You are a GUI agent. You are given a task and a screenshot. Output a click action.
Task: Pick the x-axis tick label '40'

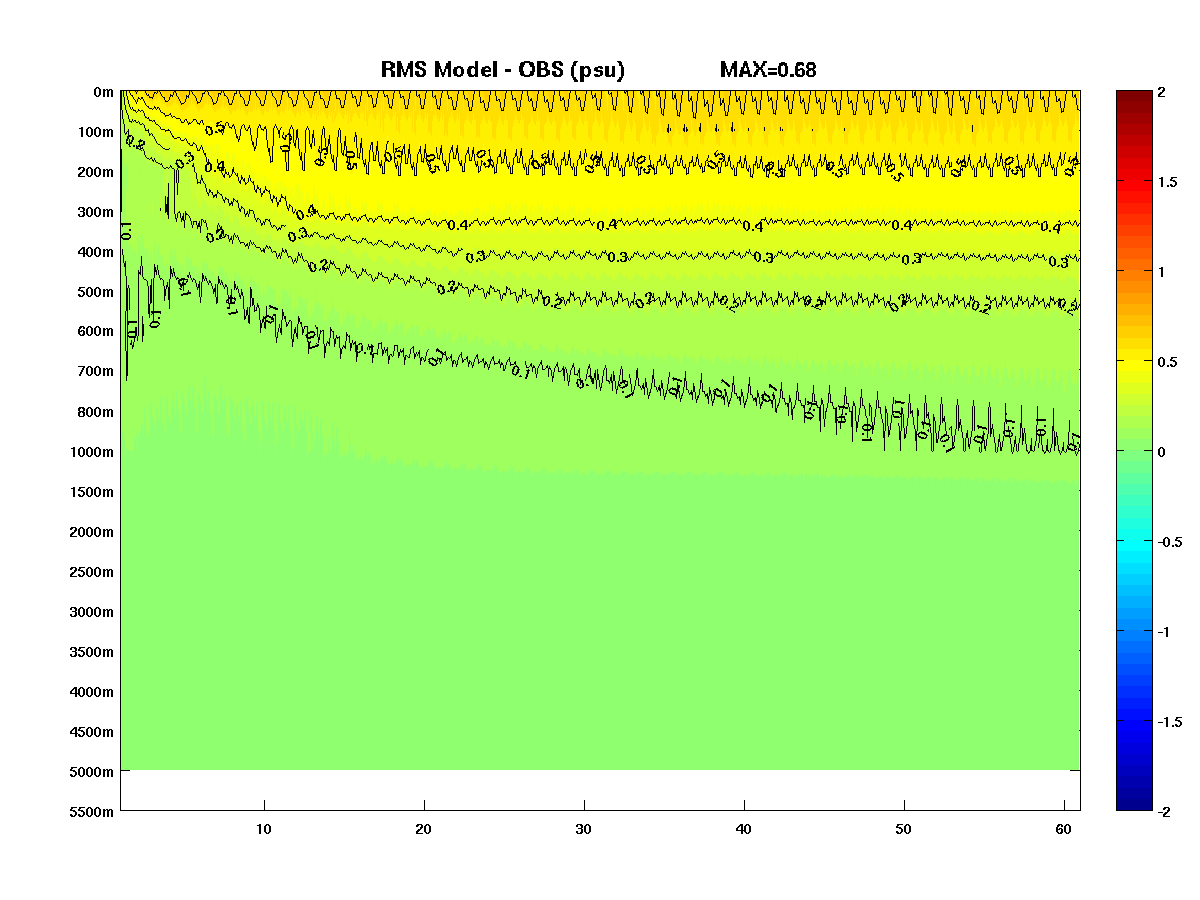tap(744, 830)
